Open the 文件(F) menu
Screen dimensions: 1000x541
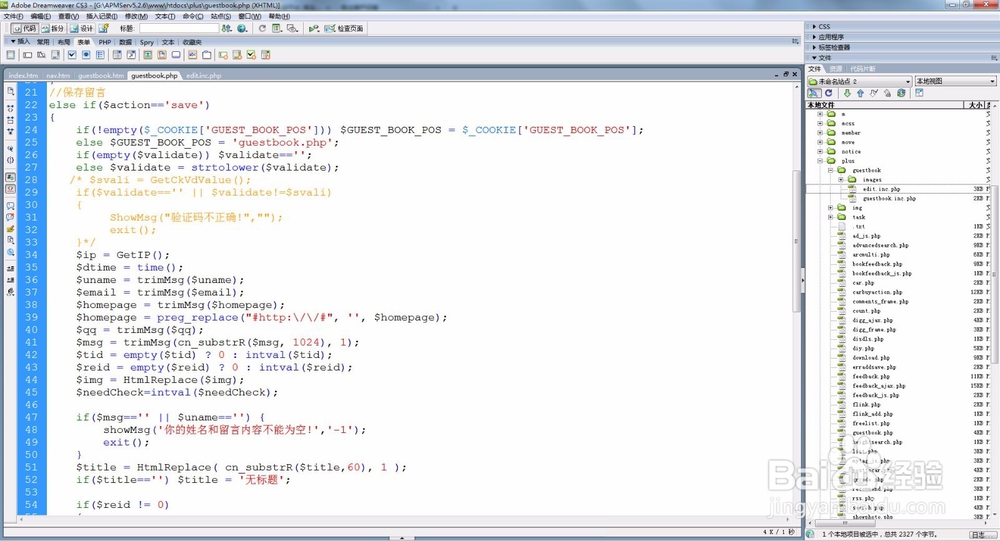[x=13, y=17]
